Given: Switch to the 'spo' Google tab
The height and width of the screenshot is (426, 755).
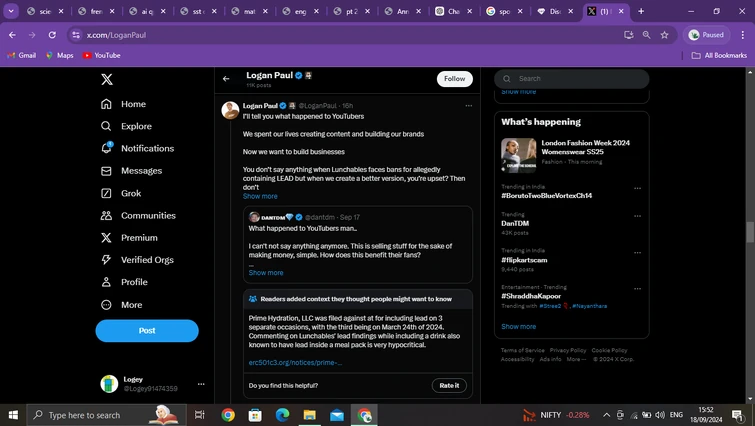Looking at the screenshot, I should point(505,11).
